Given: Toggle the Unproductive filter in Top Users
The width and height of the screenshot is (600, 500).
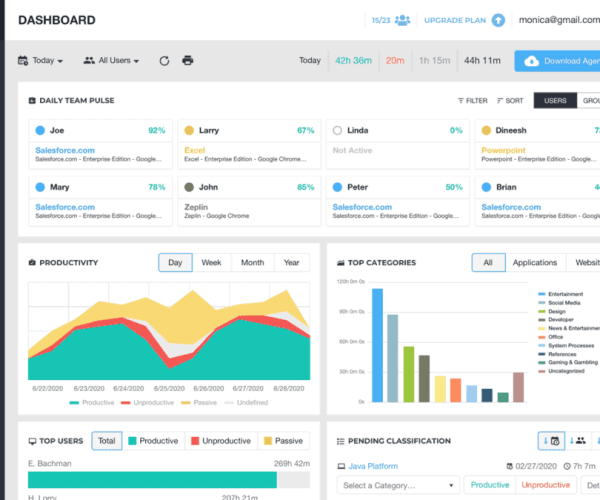Looking at the screenshot, I should click(222, 441).
